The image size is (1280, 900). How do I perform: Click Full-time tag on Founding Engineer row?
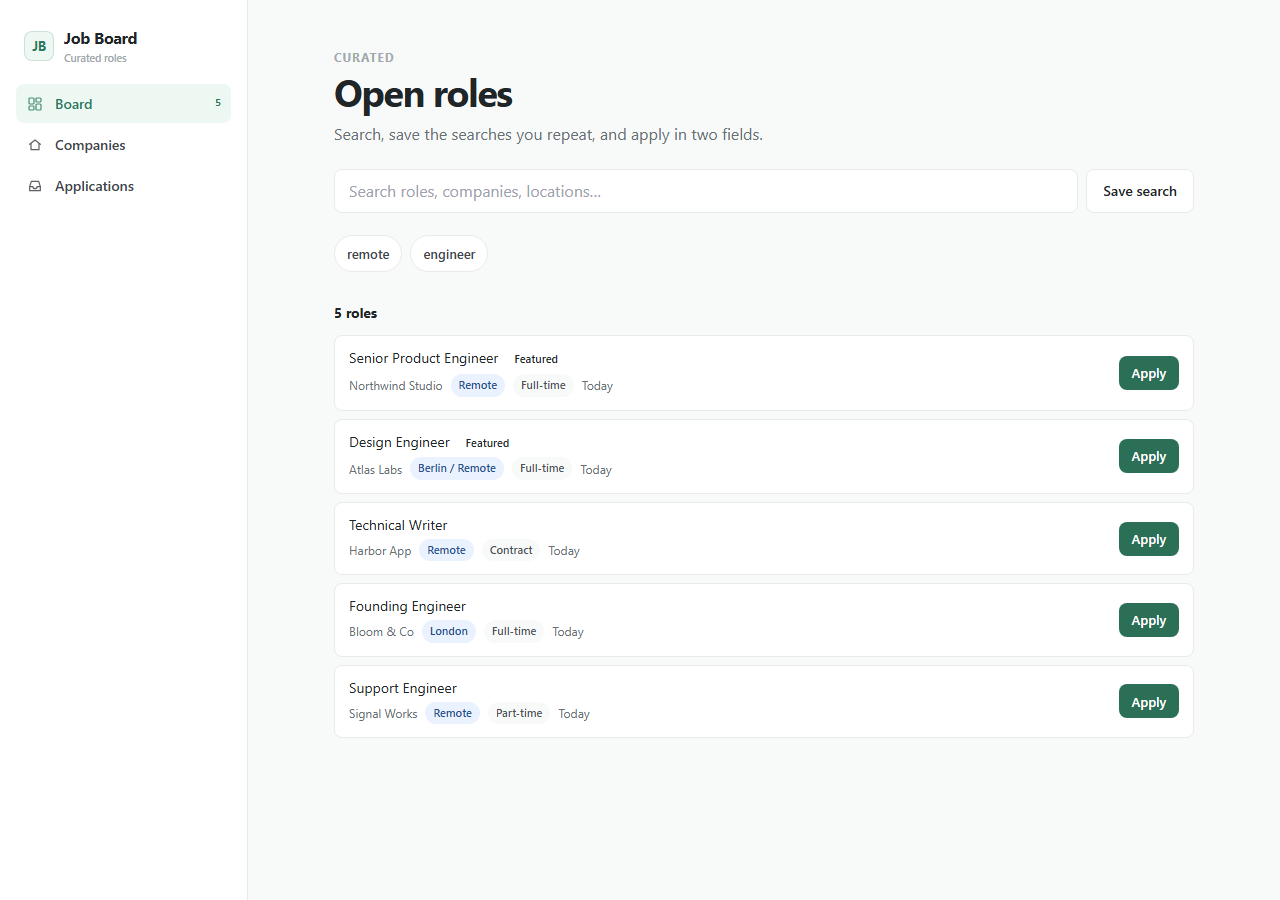[514, 631]
